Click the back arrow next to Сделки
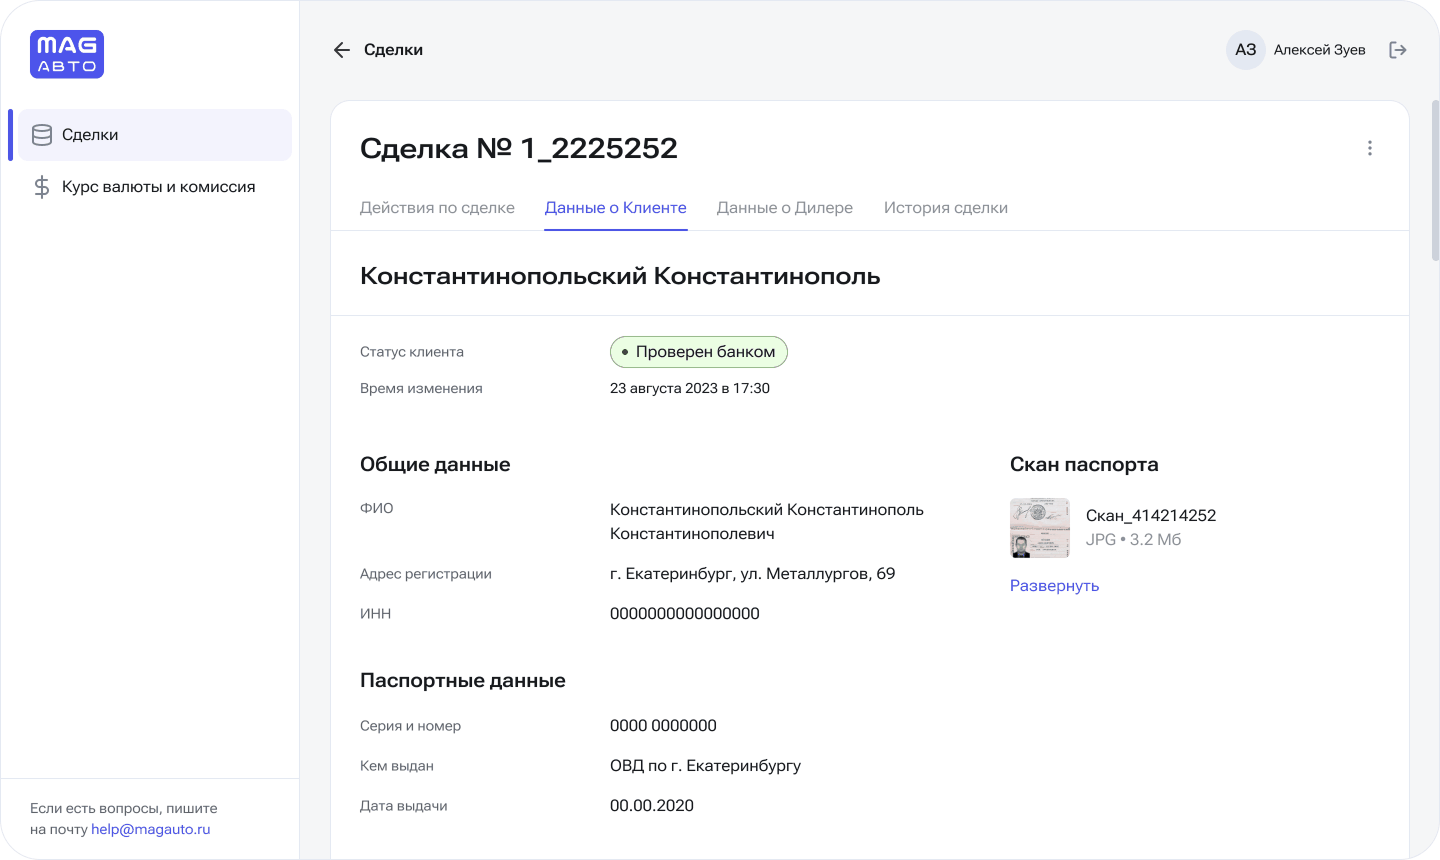1440x860 pixels. (x=342, y=50)
